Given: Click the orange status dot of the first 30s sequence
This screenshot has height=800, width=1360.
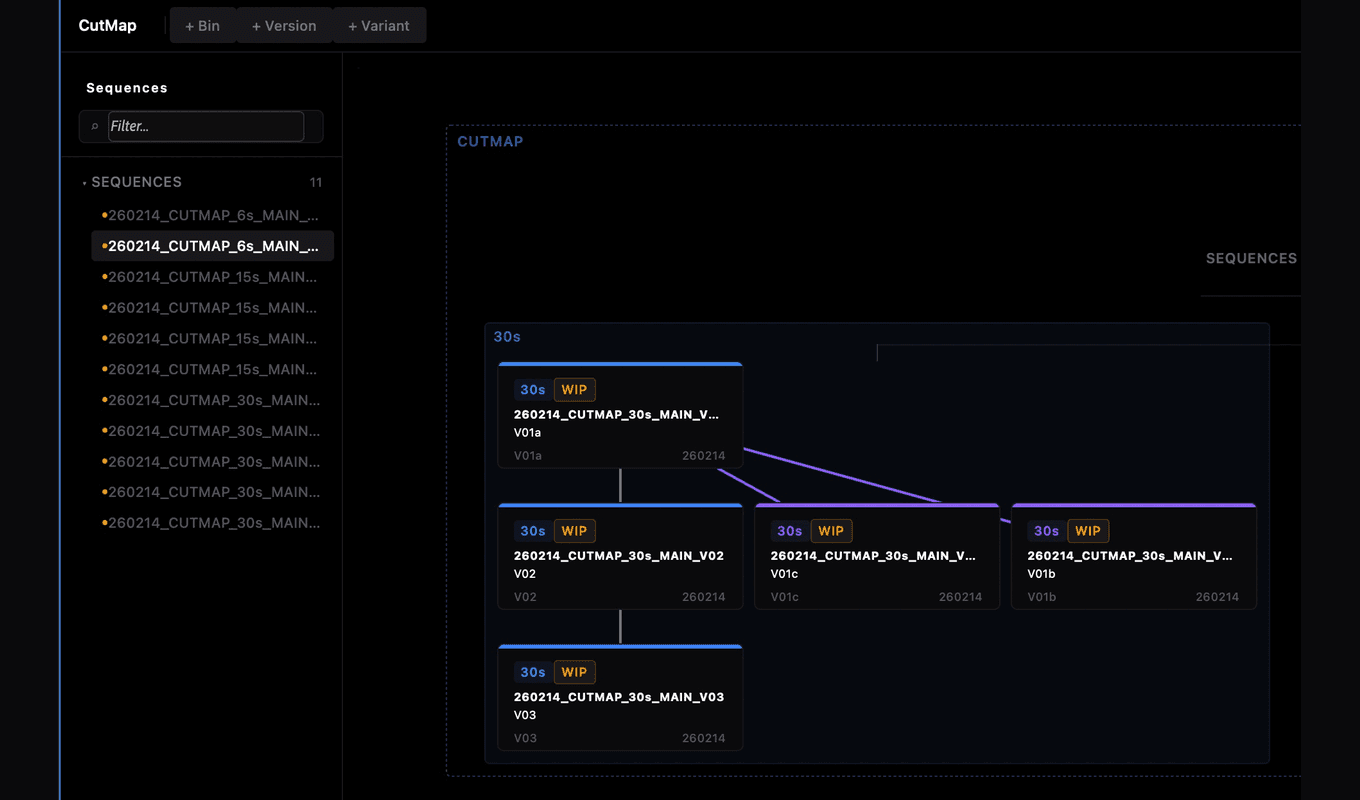Looking at the screenshot, I should pos(104,400).
